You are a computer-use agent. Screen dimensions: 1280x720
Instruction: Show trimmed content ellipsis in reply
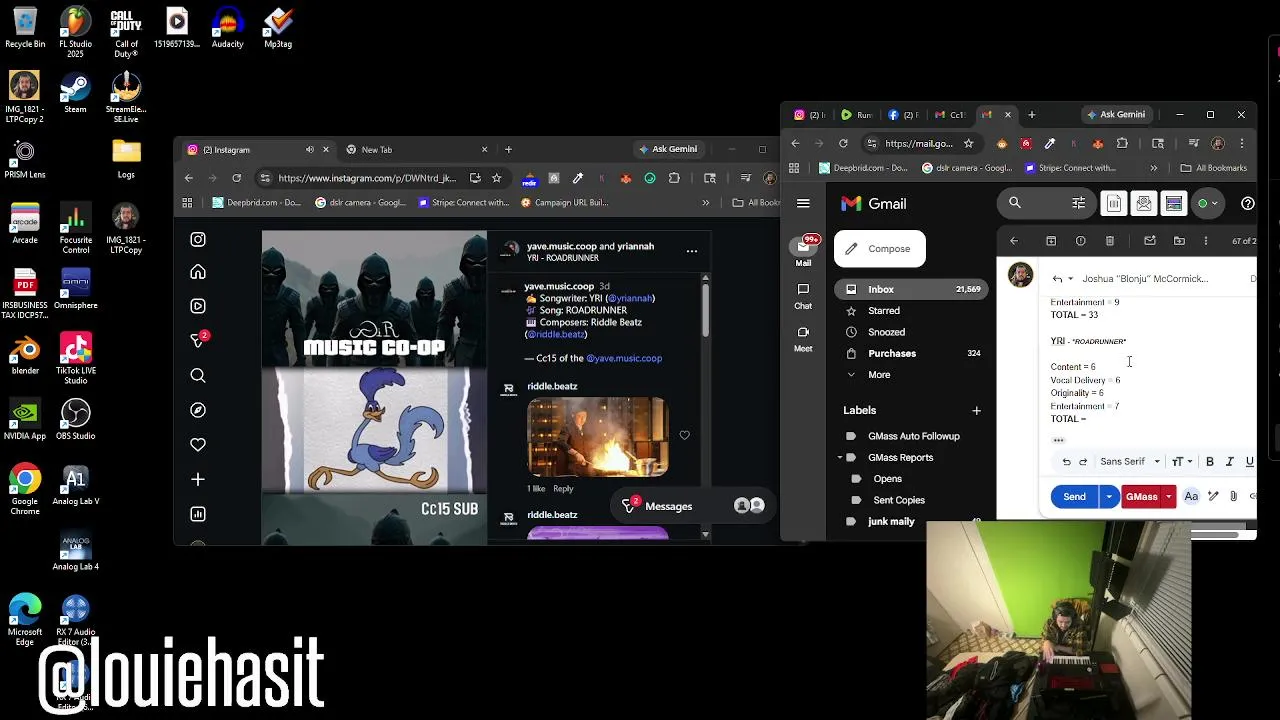pyautogui.click(x=1058, y=440)
